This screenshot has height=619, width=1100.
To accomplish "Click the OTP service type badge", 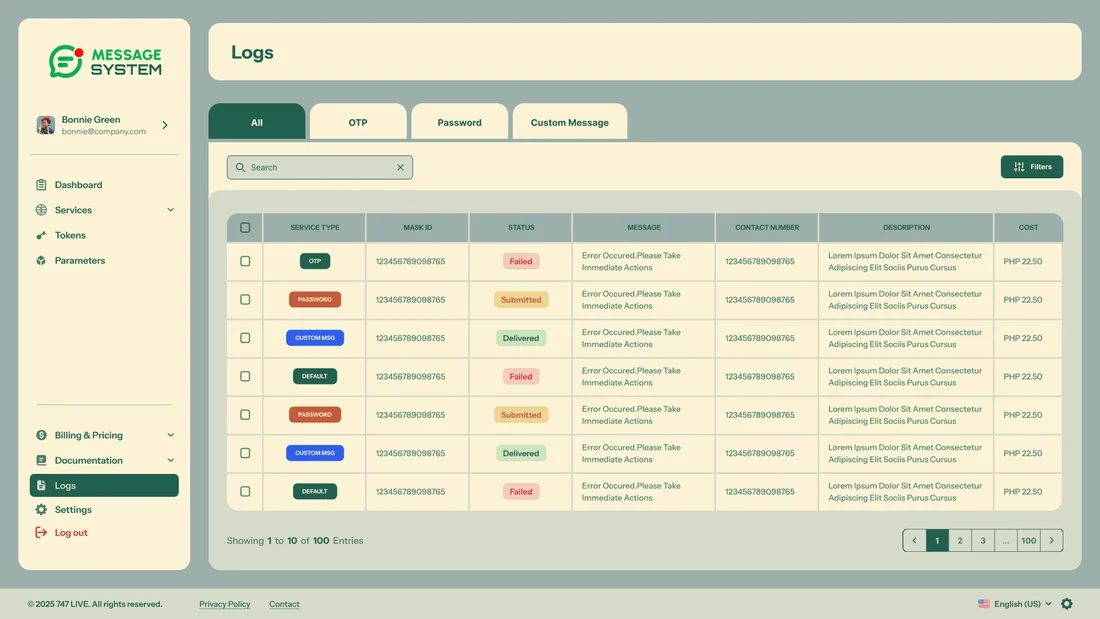I will tap(315, 261).
